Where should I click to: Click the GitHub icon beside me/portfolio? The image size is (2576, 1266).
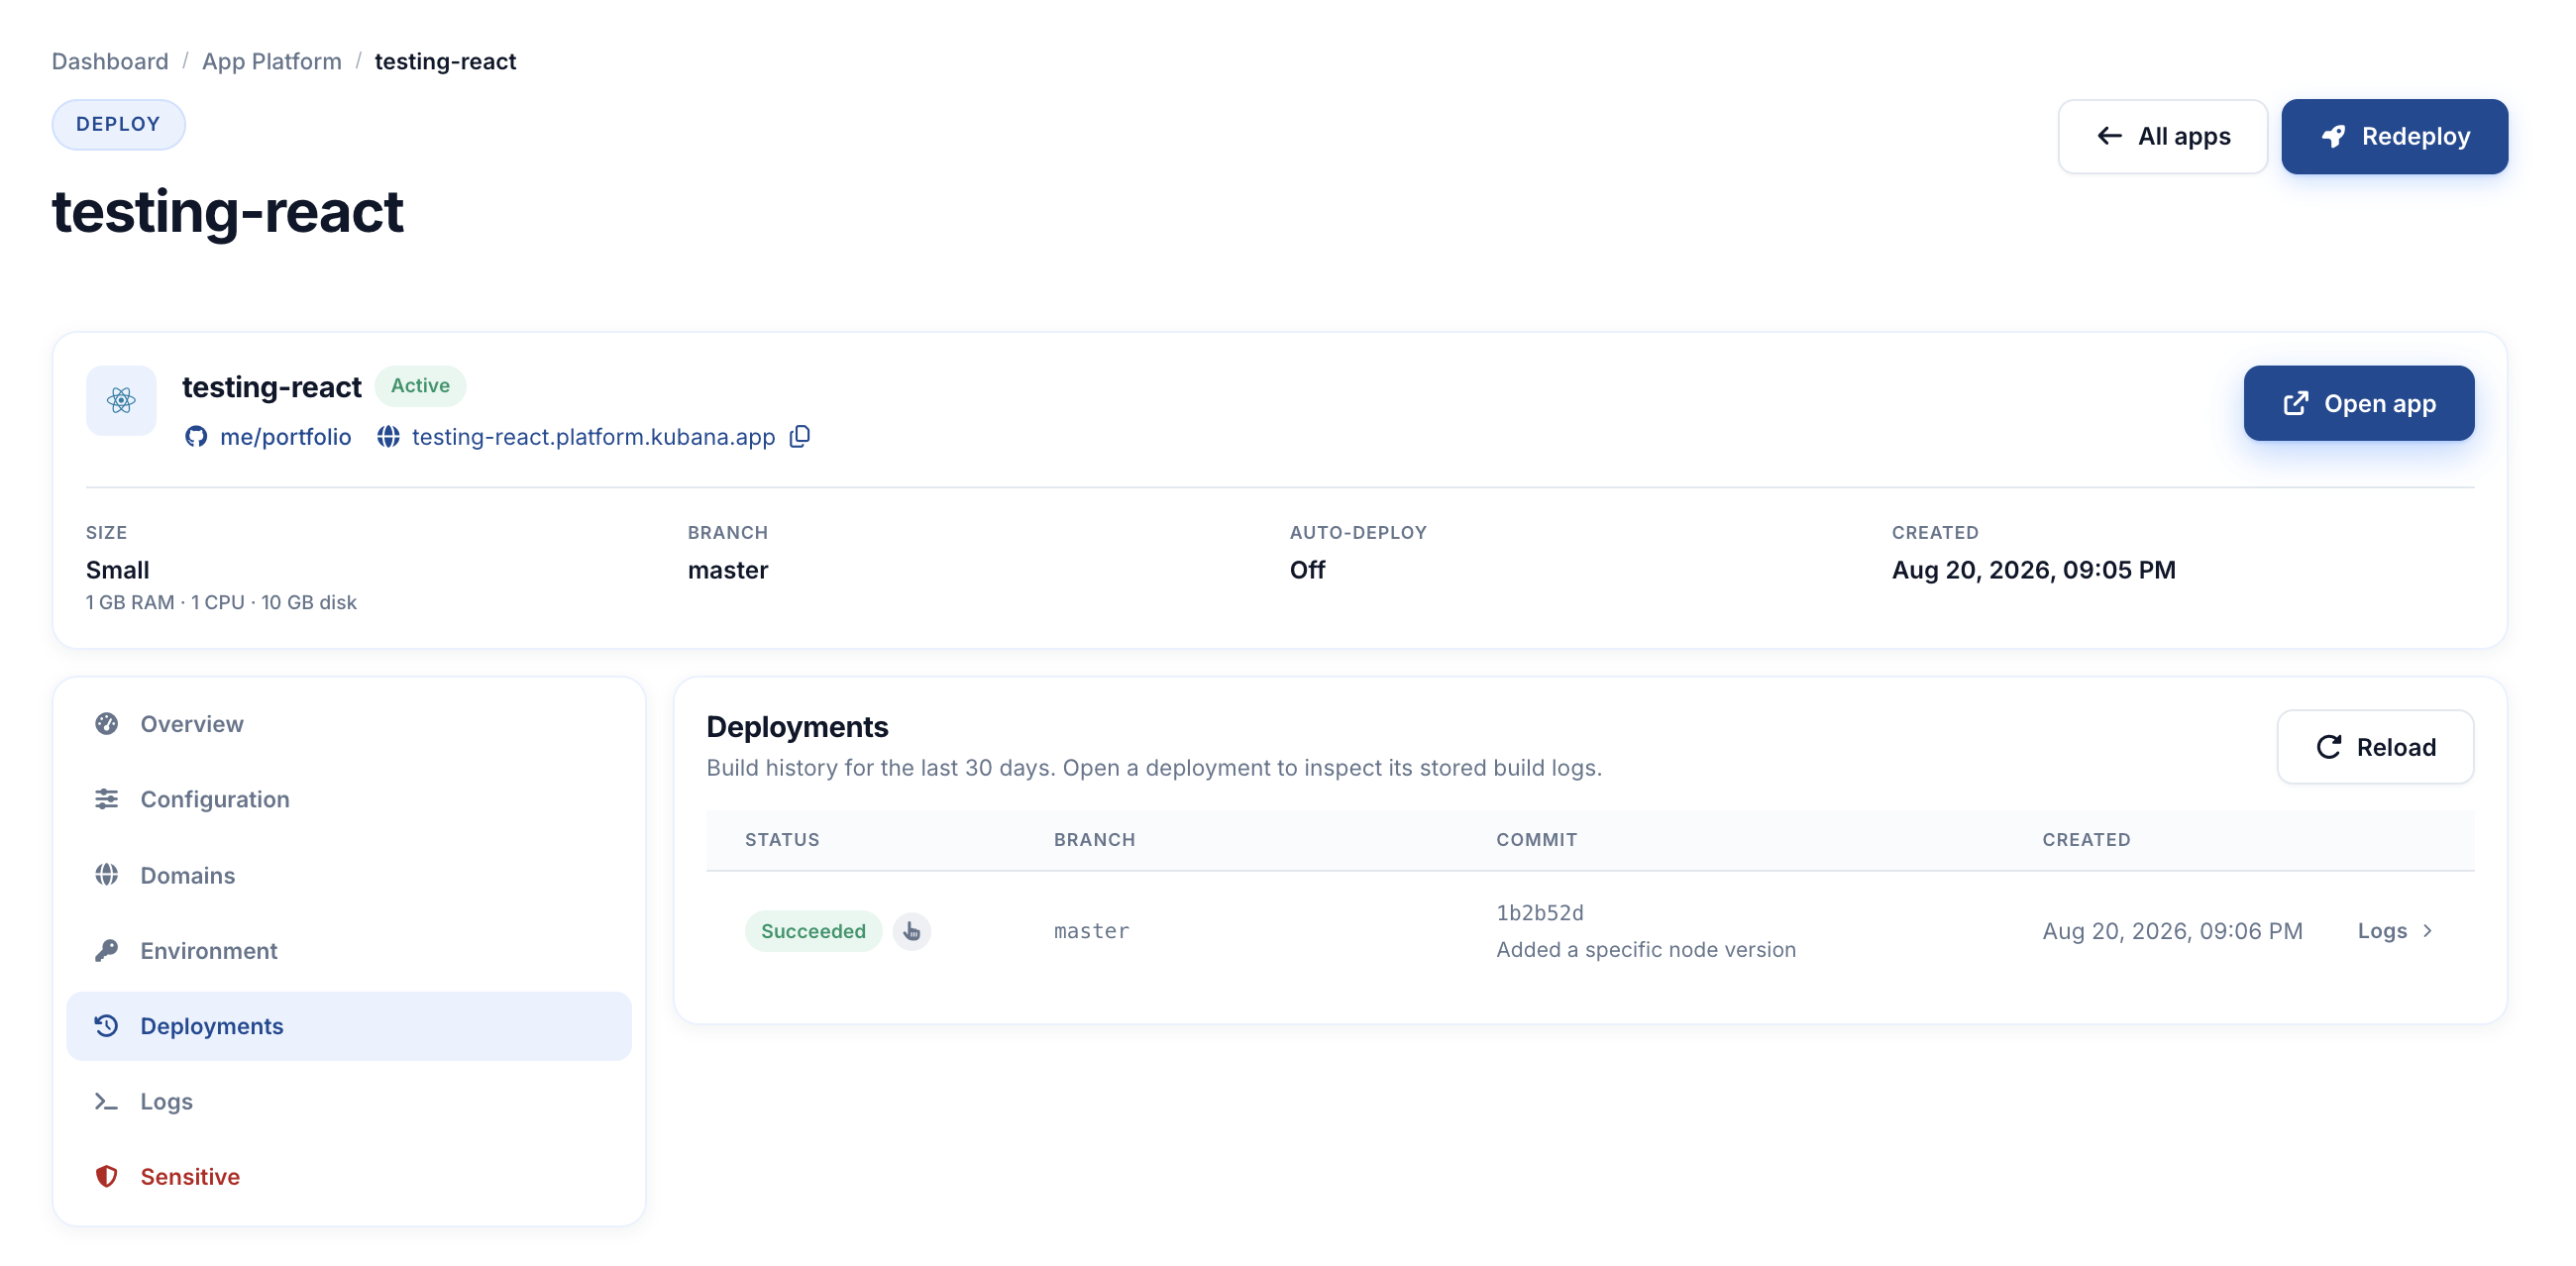click(x=196, y=437)
